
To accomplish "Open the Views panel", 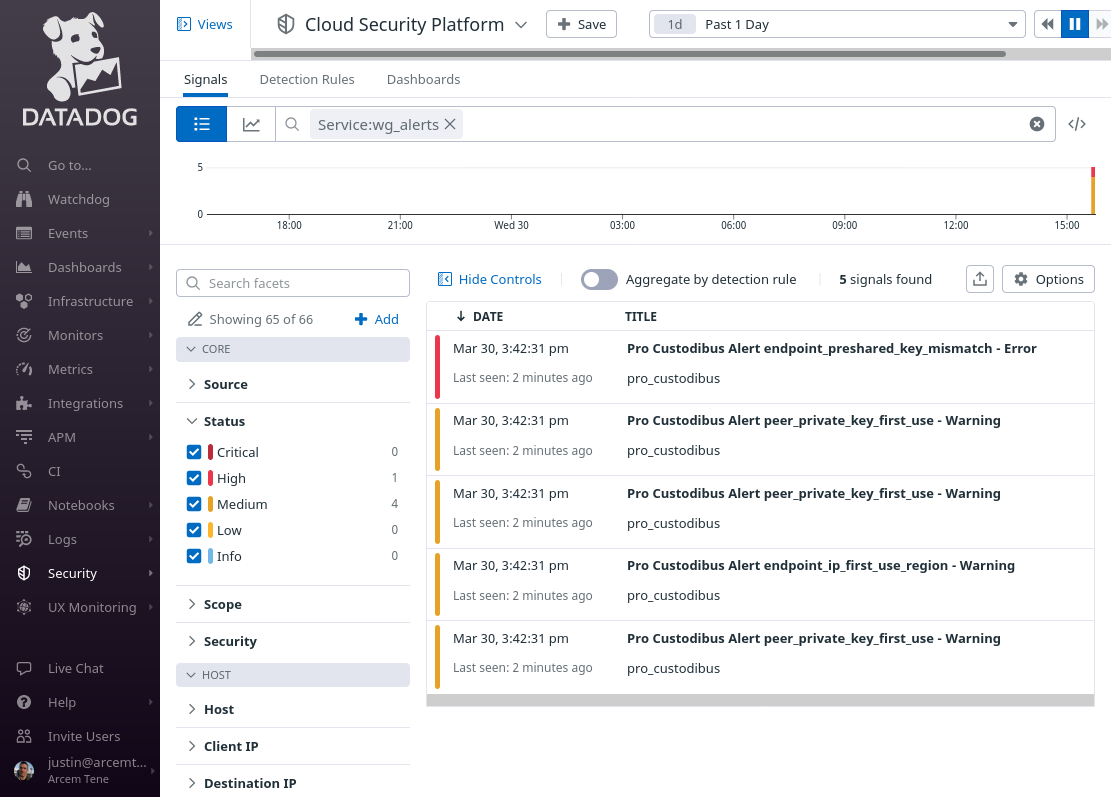I will click(x=204, y=24).
